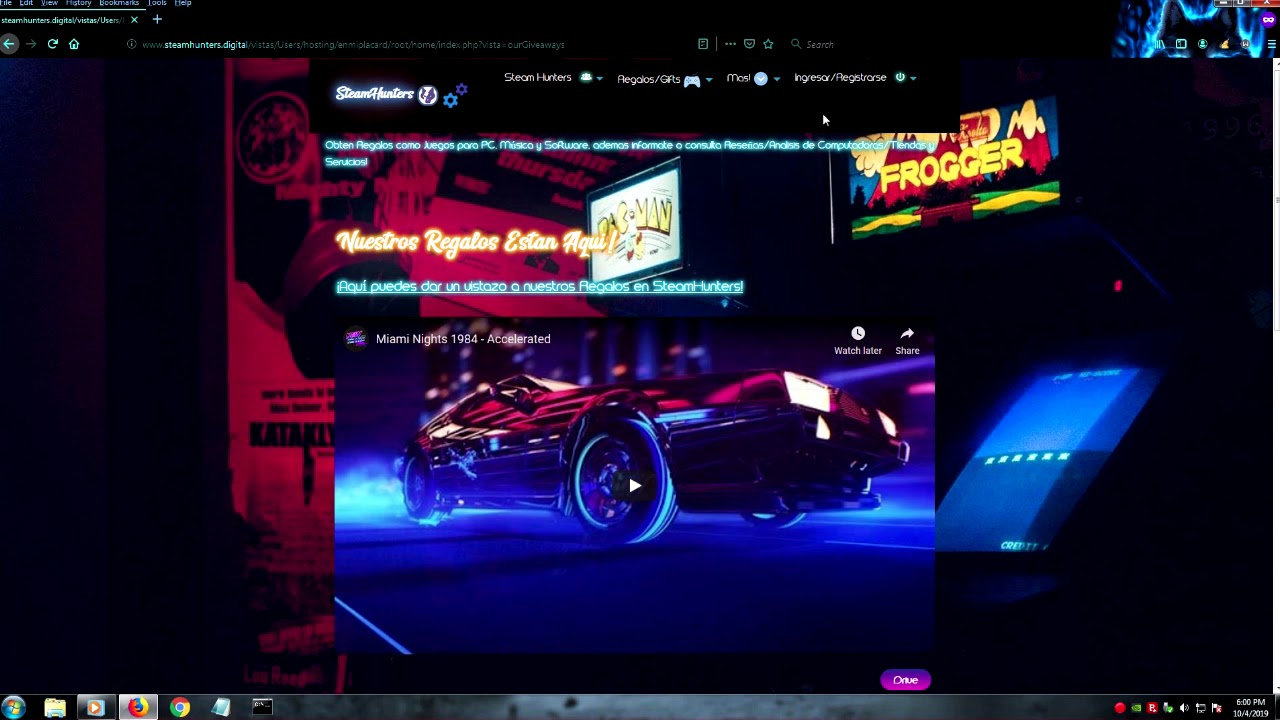Click the video channel avatar
Screen dimensions: 1280x720
pyautogui.click(x=355, y=339)
